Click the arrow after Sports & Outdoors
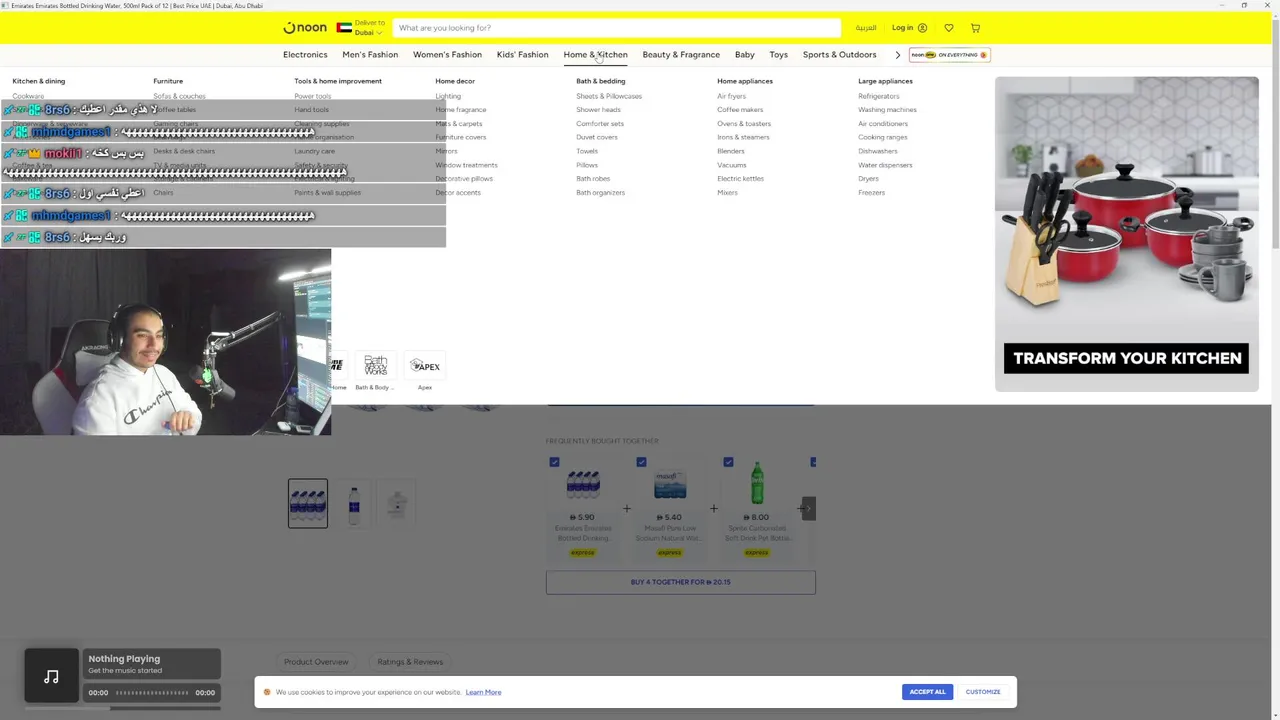The height and width of the screenshot is (720, 1280). 897,55
